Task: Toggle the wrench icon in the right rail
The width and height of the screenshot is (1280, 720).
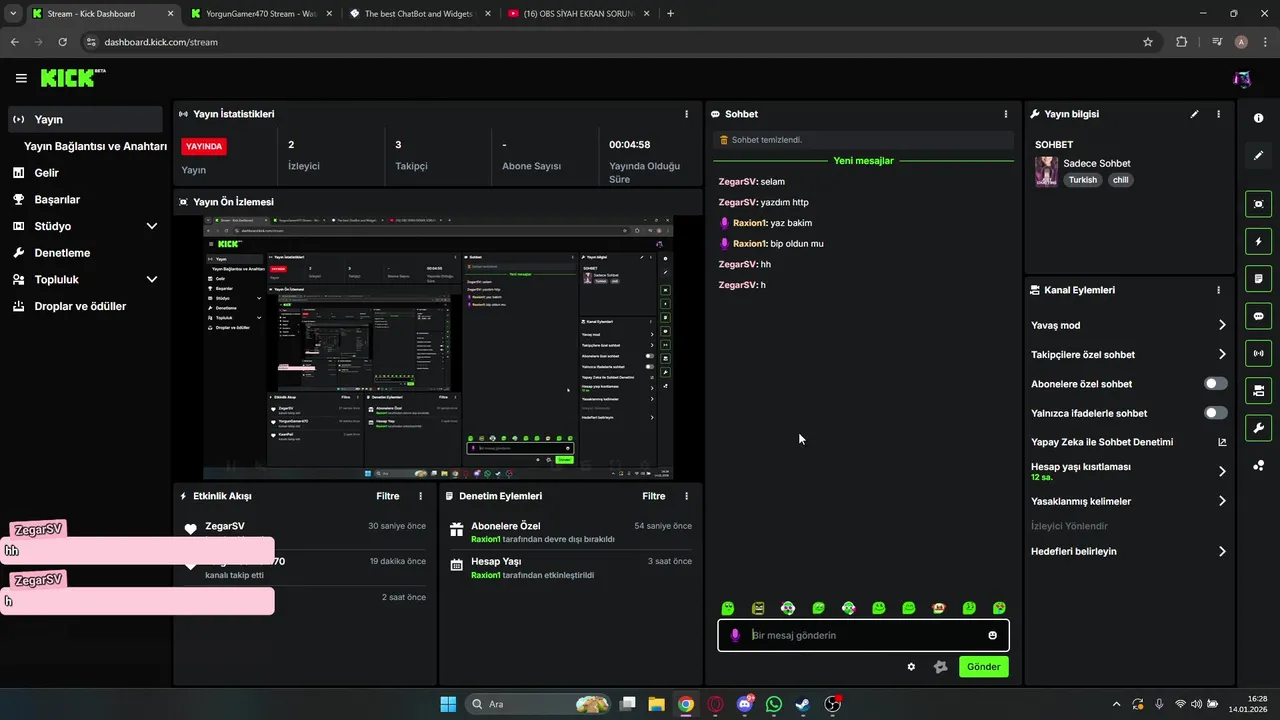Action: pyautogui.click(x=1258, y=428)
